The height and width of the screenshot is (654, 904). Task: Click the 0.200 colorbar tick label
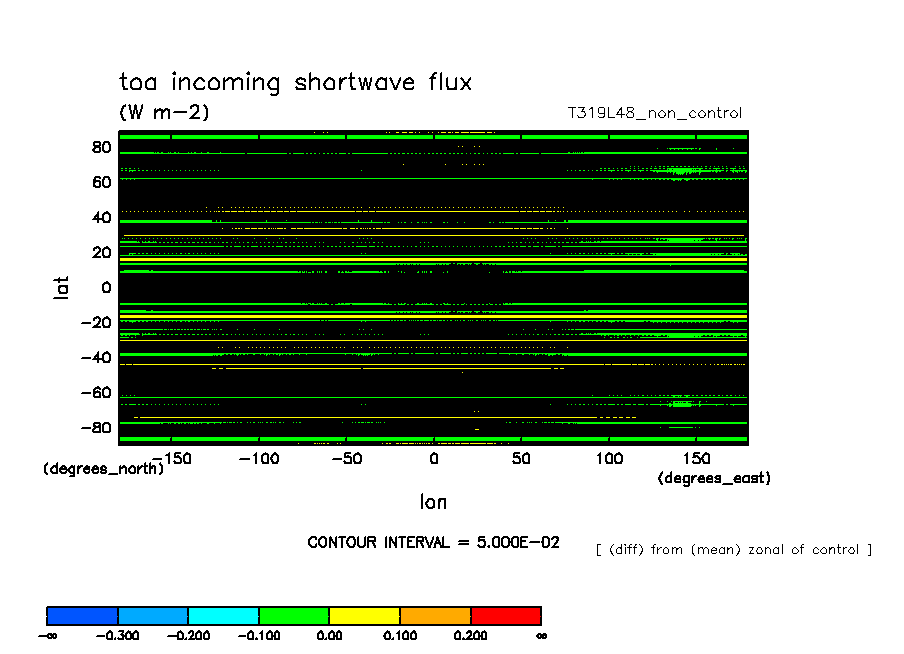[470, 635]
